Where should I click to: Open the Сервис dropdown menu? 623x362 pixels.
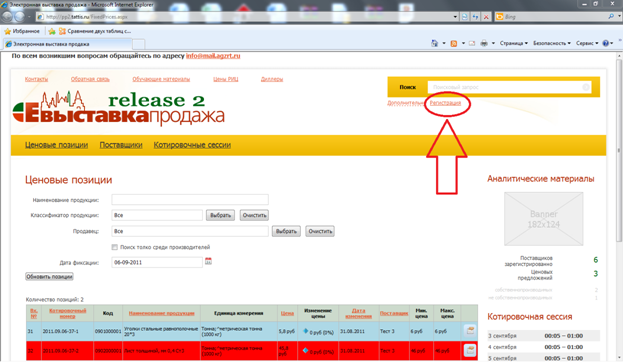coord(587,43)
